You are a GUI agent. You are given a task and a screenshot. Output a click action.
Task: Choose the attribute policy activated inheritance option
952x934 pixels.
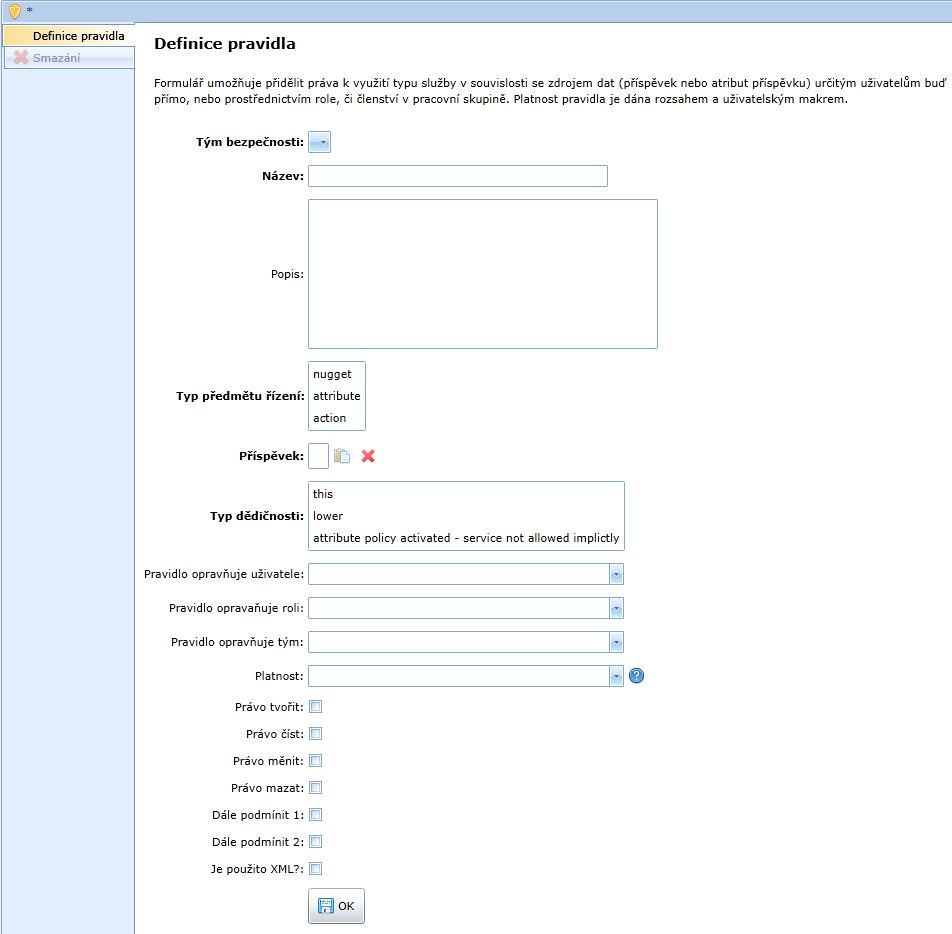[466, 538]
